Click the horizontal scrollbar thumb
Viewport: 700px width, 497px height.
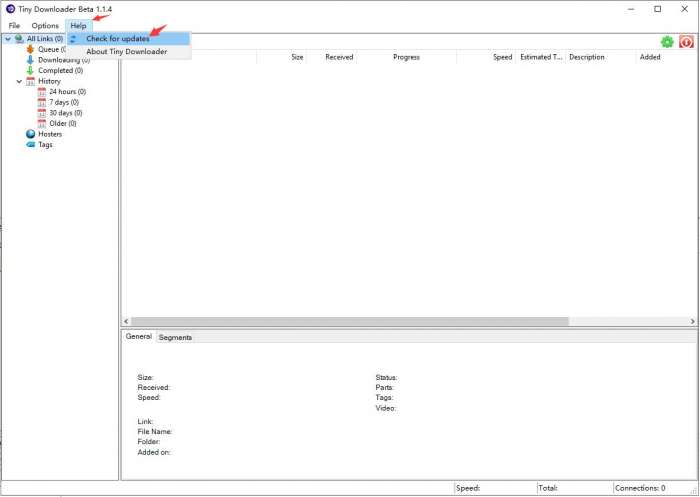(350, 322)
